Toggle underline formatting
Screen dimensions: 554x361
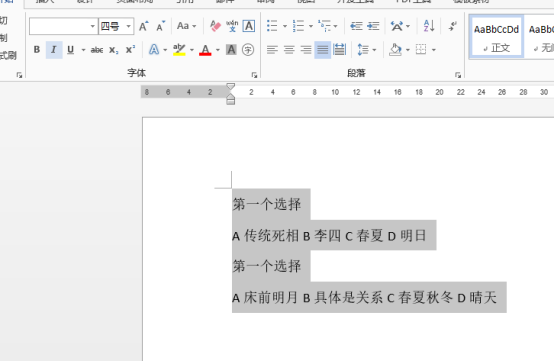pyautogui.click(x=71, y=50)
